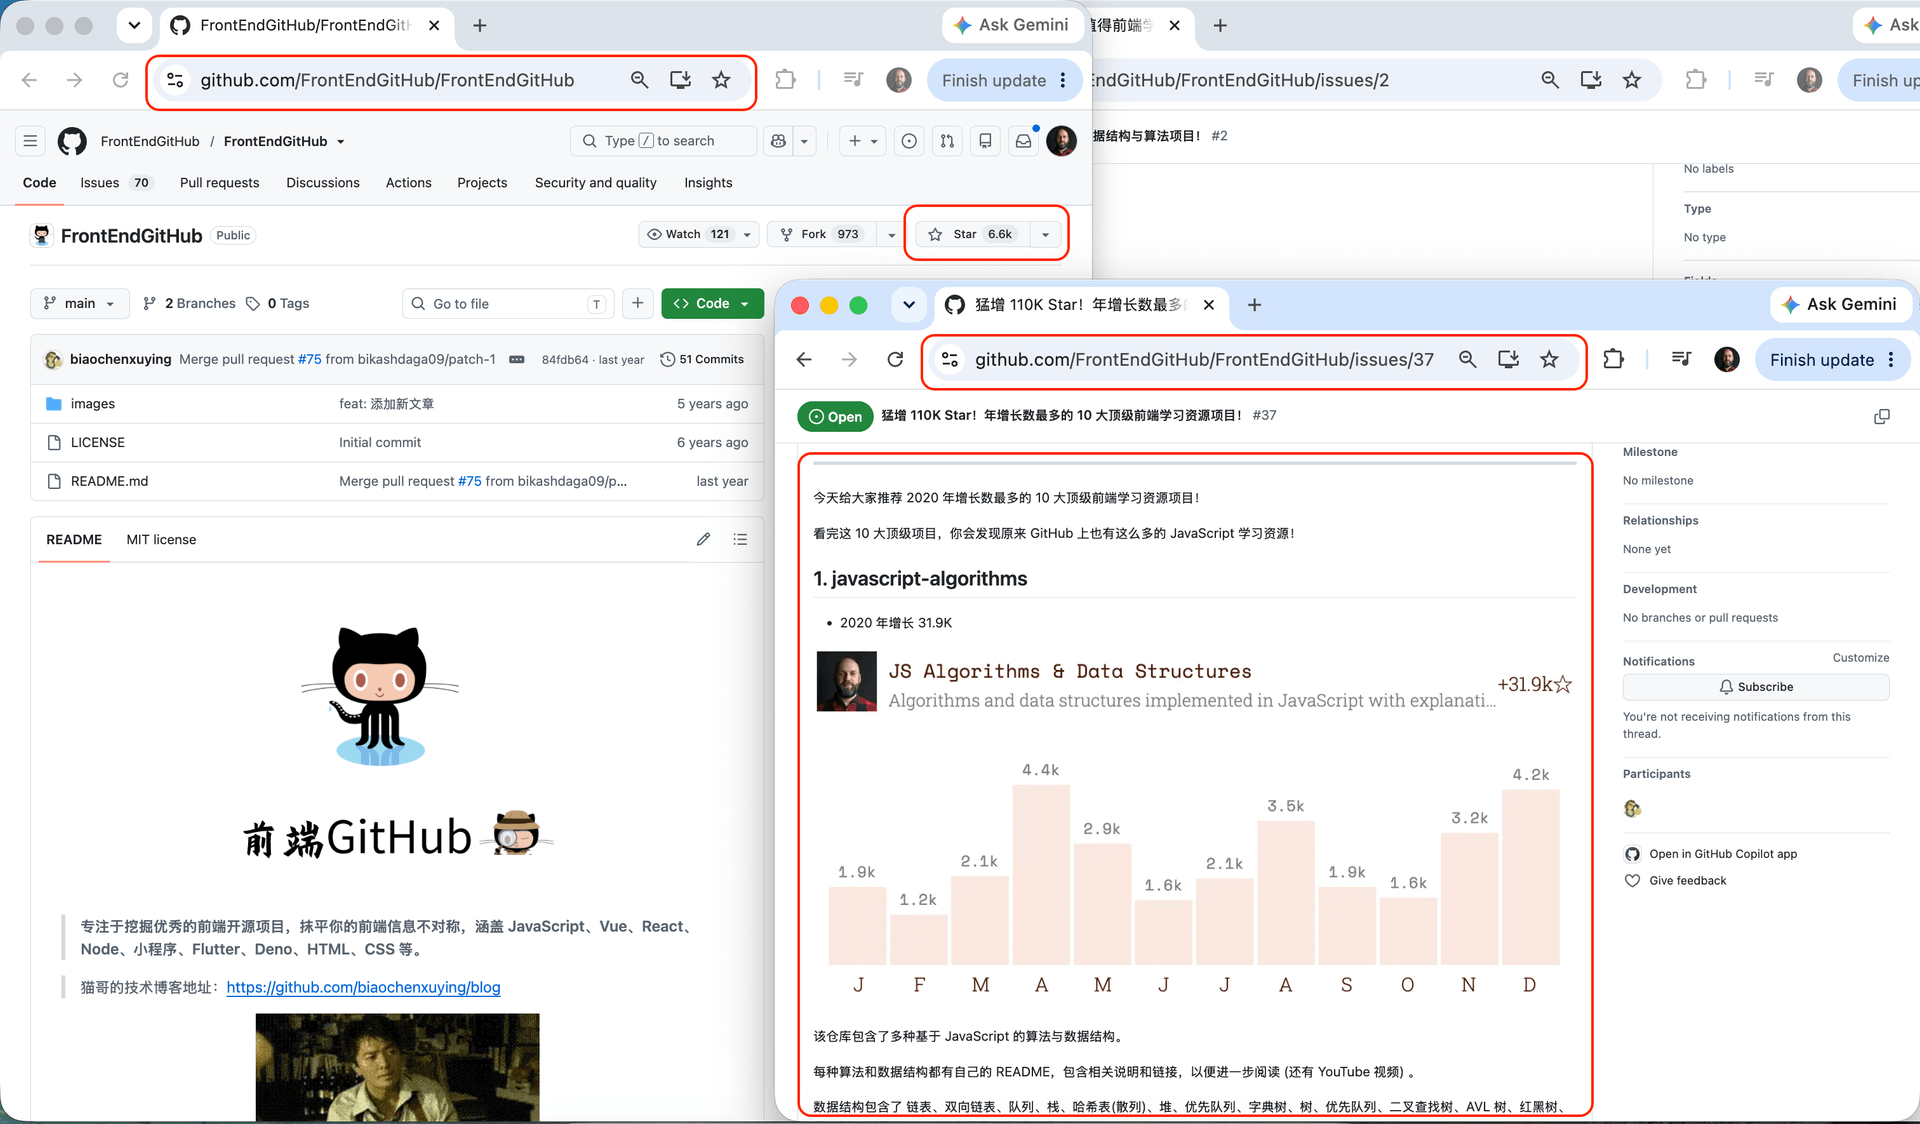Bookmark the repo page with star icon
1920x1124 pixels.
pyautogui.click(x=721, y=80)
